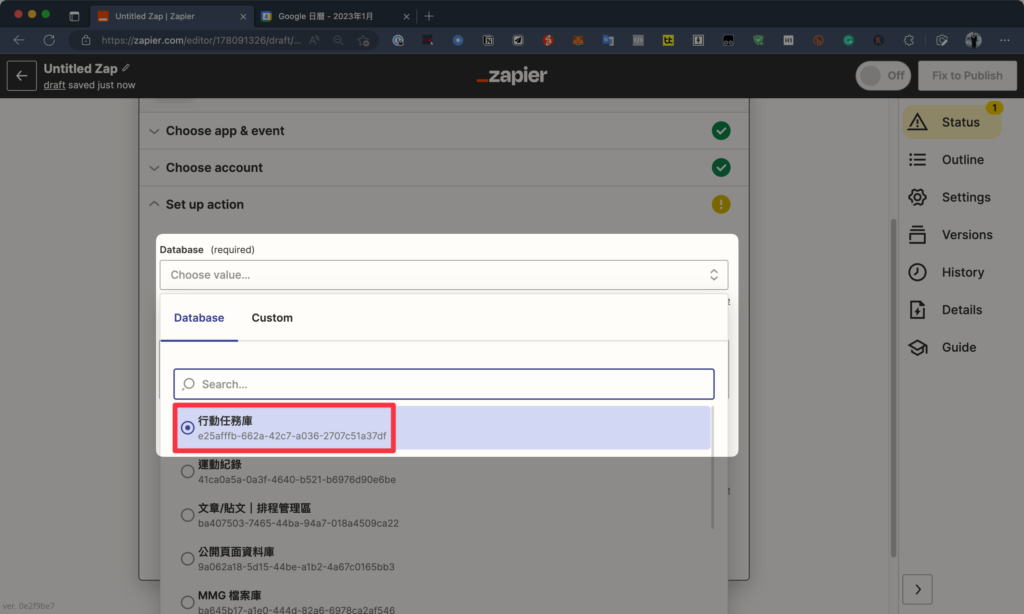
Task: Toggle the Zap Off switch
Action: click(x=883, y=76)
